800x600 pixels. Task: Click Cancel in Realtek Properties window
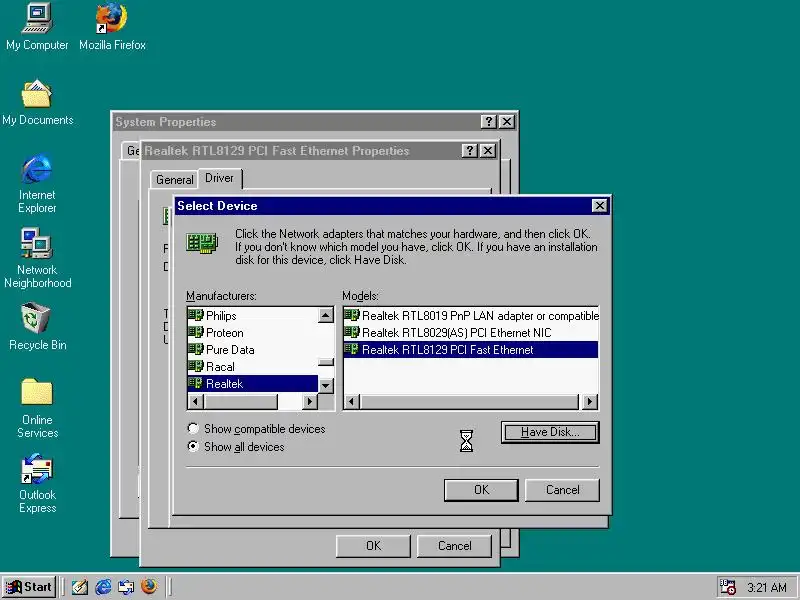coord(454,546)
